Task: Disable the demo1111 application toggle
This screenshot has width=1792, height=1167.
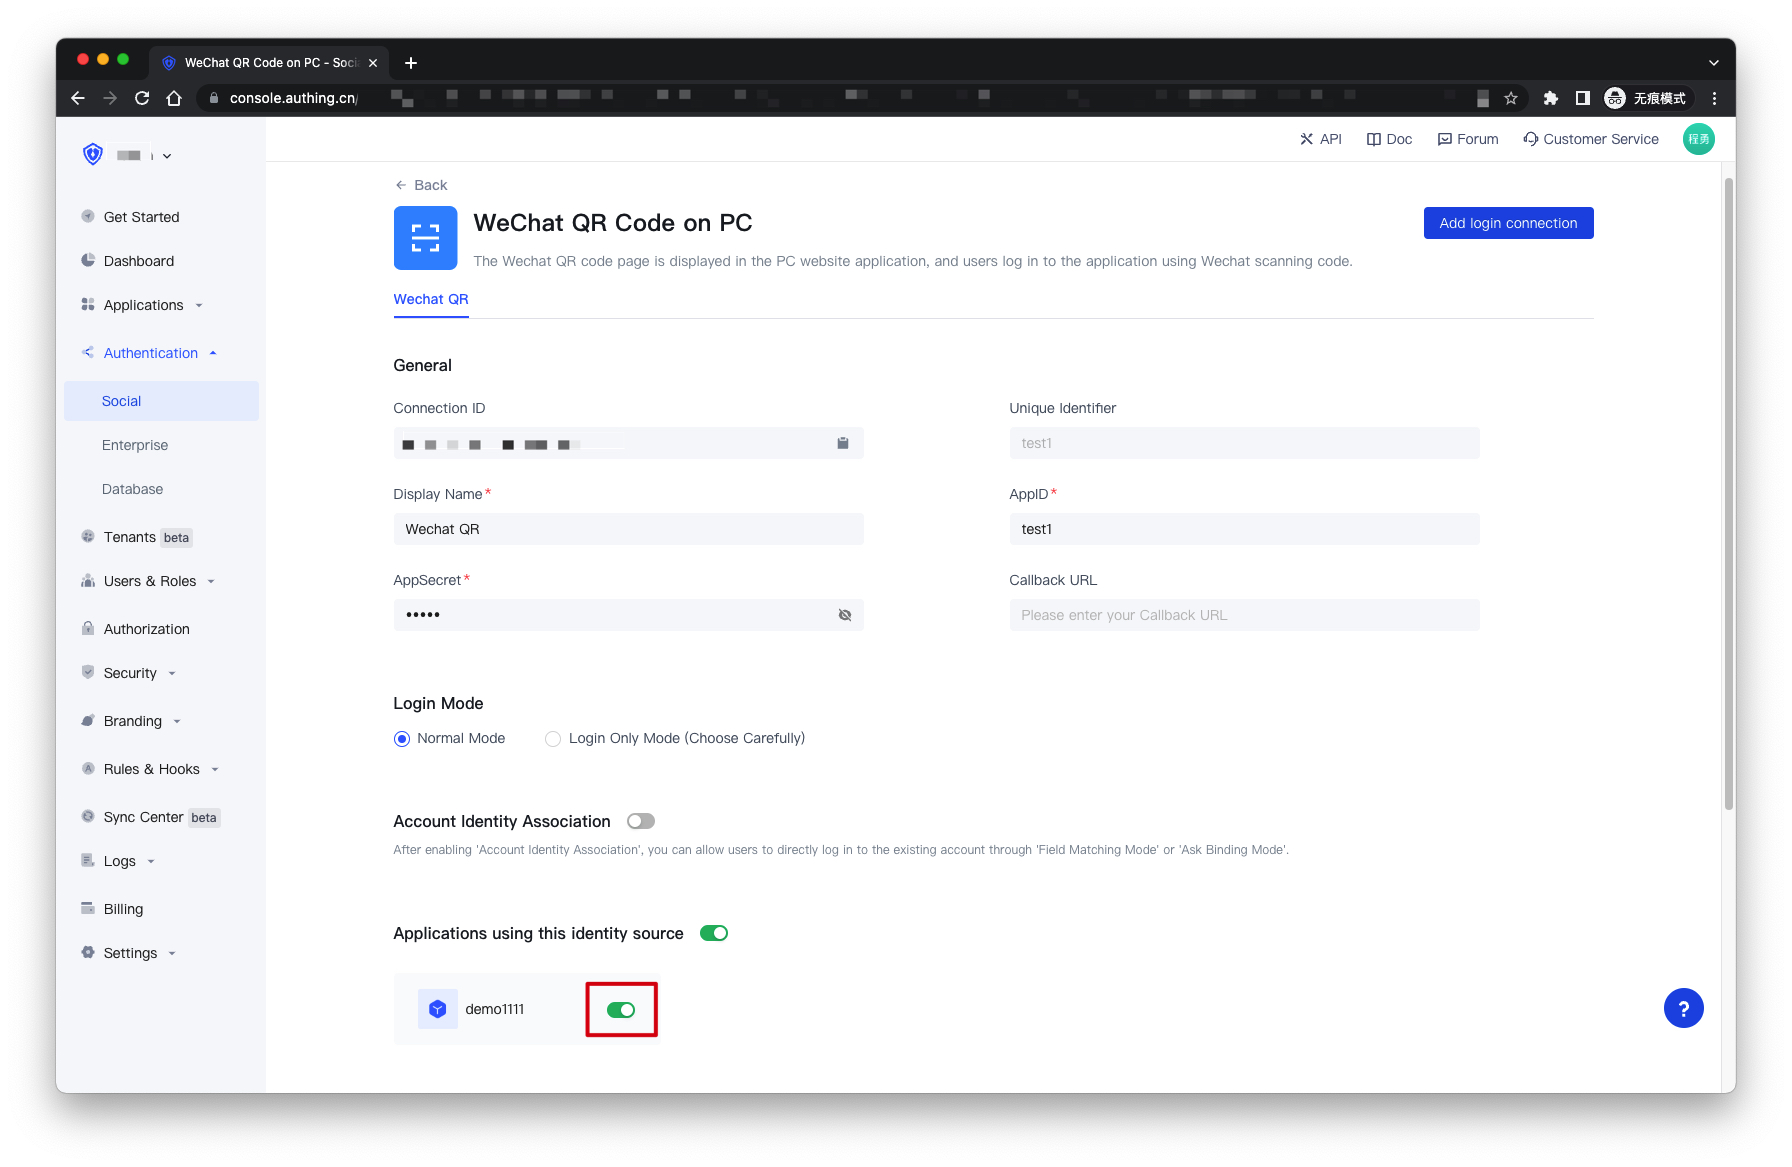Action: tap(621, 1010)
